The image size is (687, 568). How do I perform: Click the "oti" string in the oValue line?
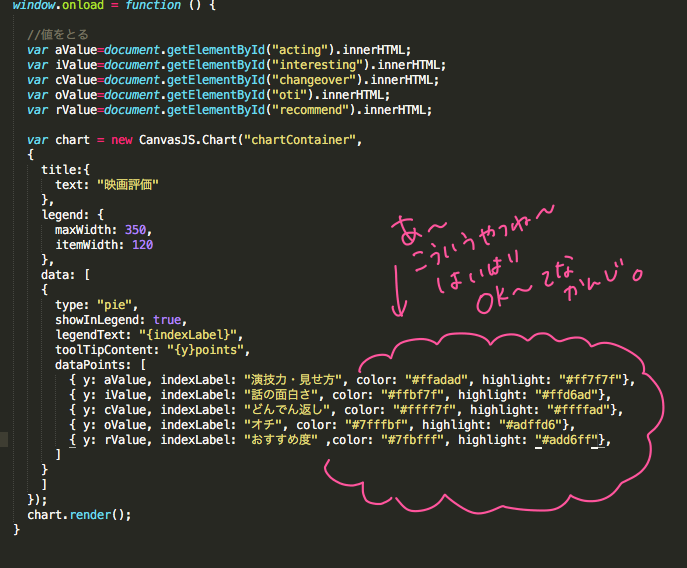point(290,95)
